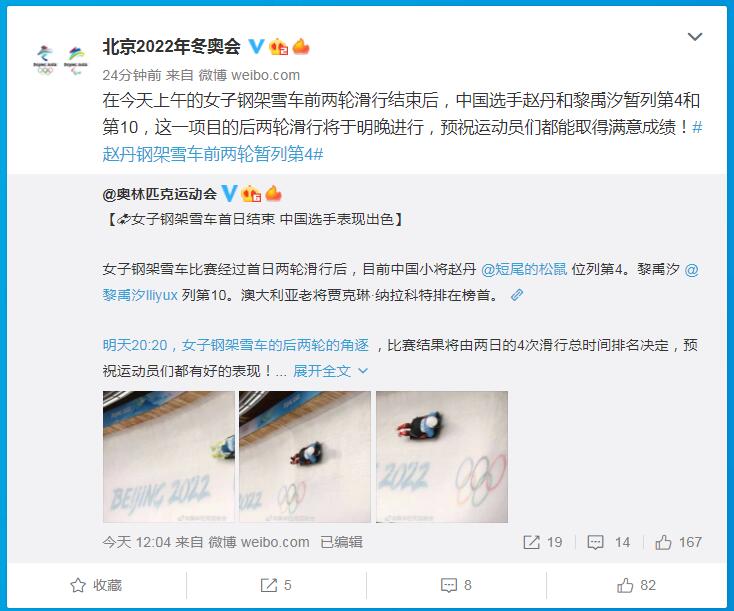Open the post options chevron menu
The image size is (734, 611).
695,37
